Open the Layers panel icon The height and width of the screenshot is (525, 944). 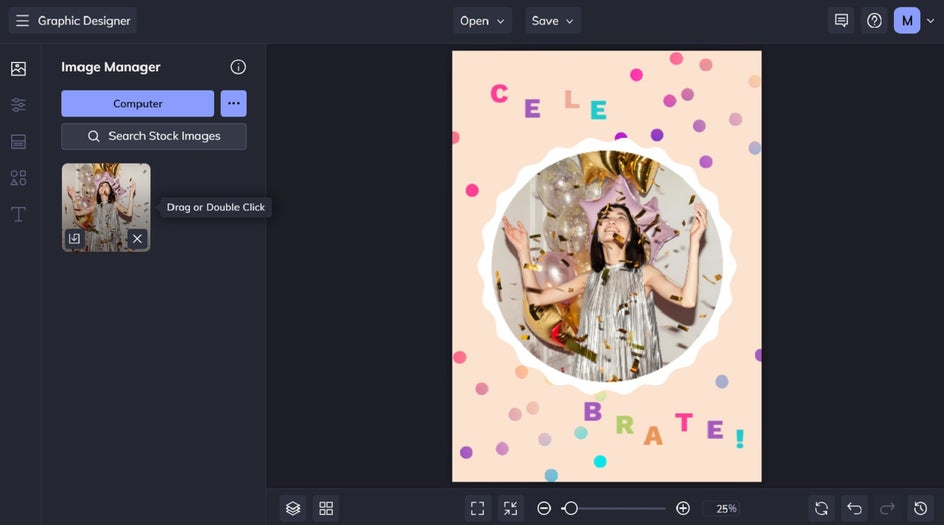[x=293, y=509]
